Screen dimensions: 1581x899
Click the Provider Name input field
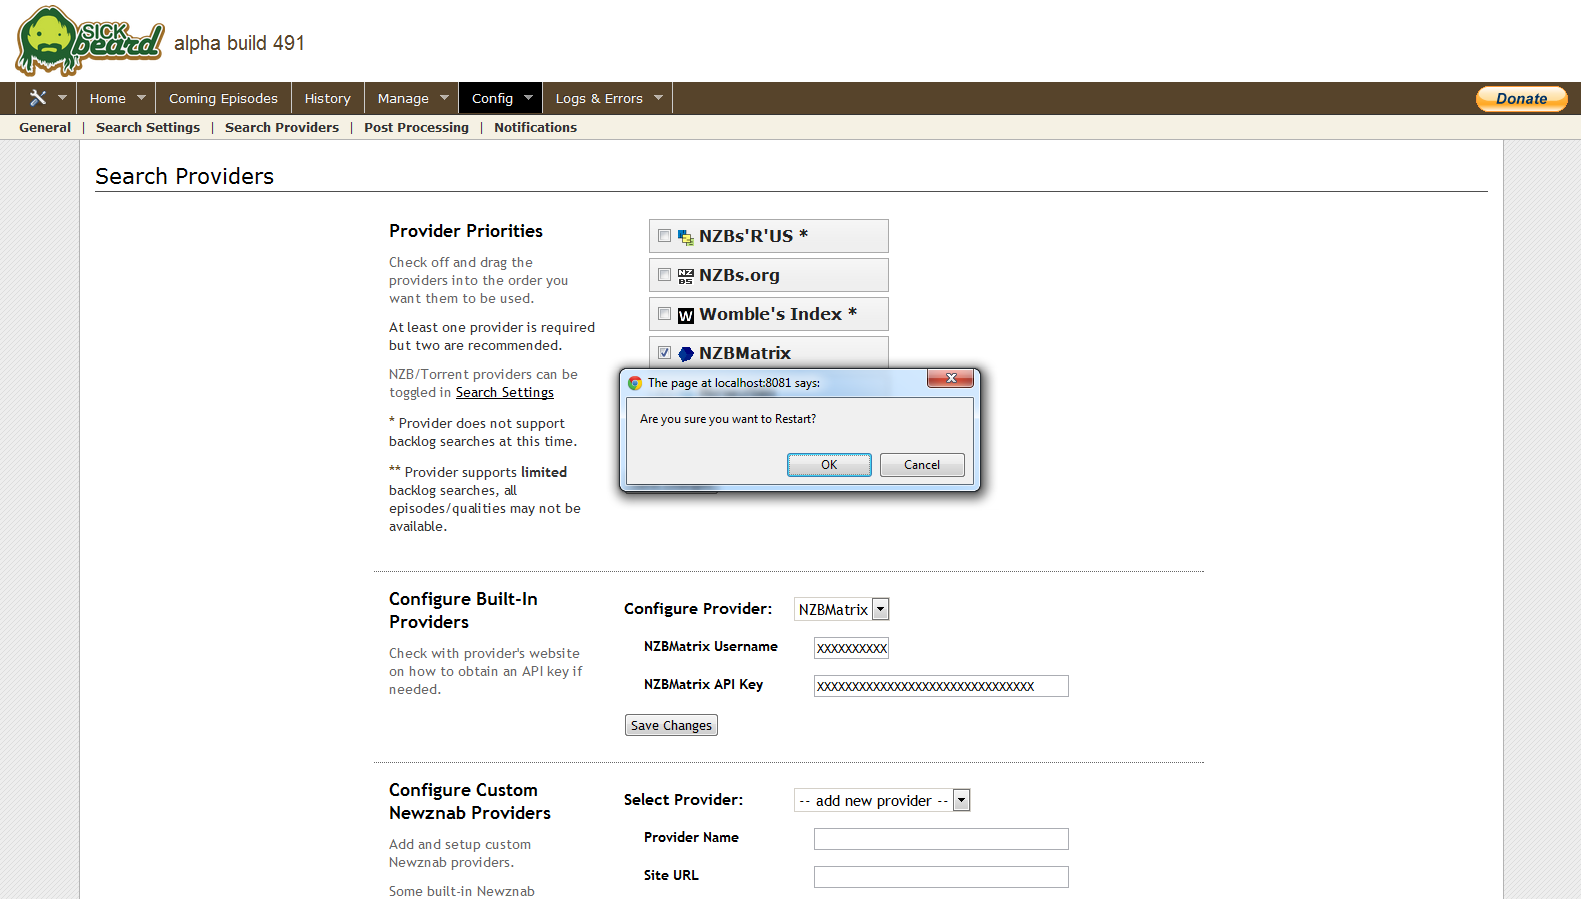click(941, 839)
